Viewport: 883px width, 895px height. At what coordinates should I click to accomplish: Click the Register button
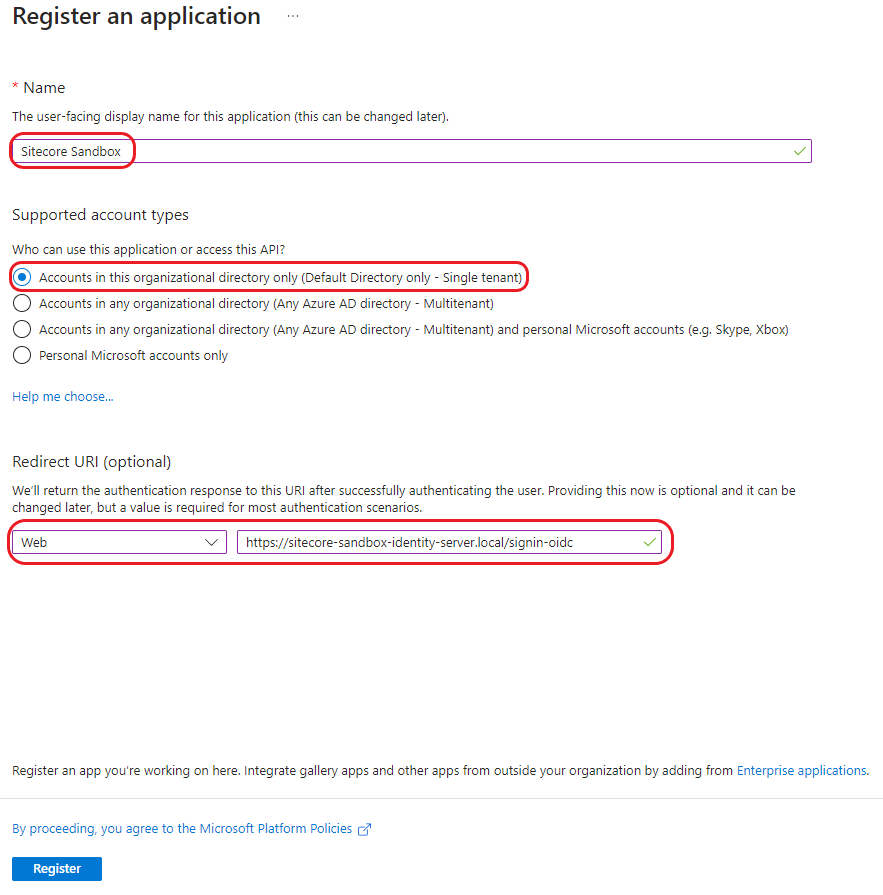point(57,868)
